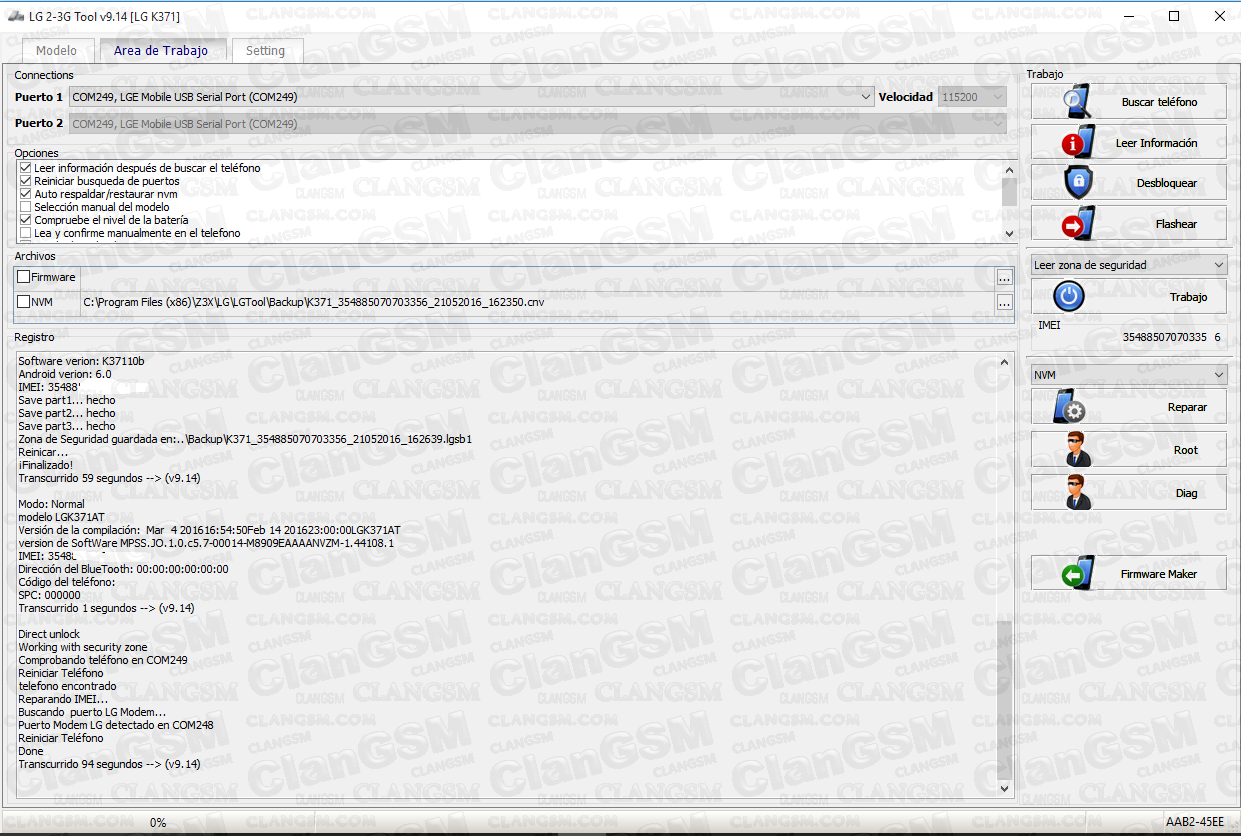Click the Buscar teléfono magnifier icon
The image size is (1241, 836).
[1078, 101]
